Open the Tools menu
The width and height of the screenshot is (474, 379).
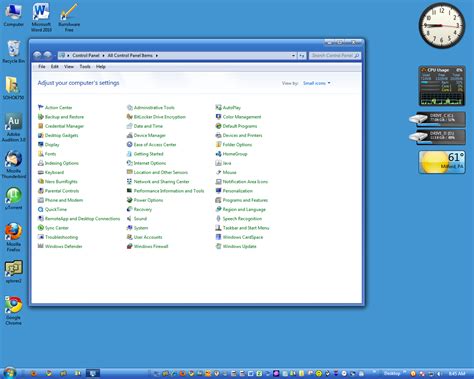click(x=85, y=67)
